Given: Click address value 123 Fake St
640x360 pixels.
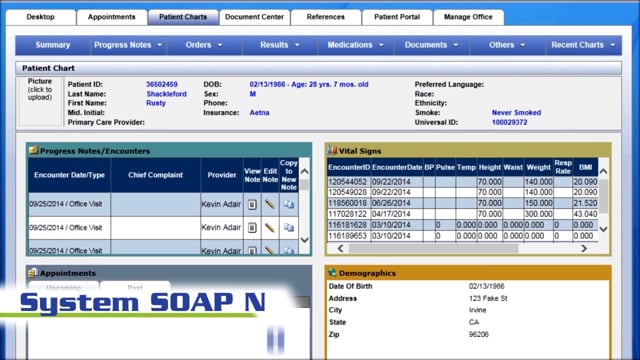Looking at the screenshot, I should (x=488, y=298).
